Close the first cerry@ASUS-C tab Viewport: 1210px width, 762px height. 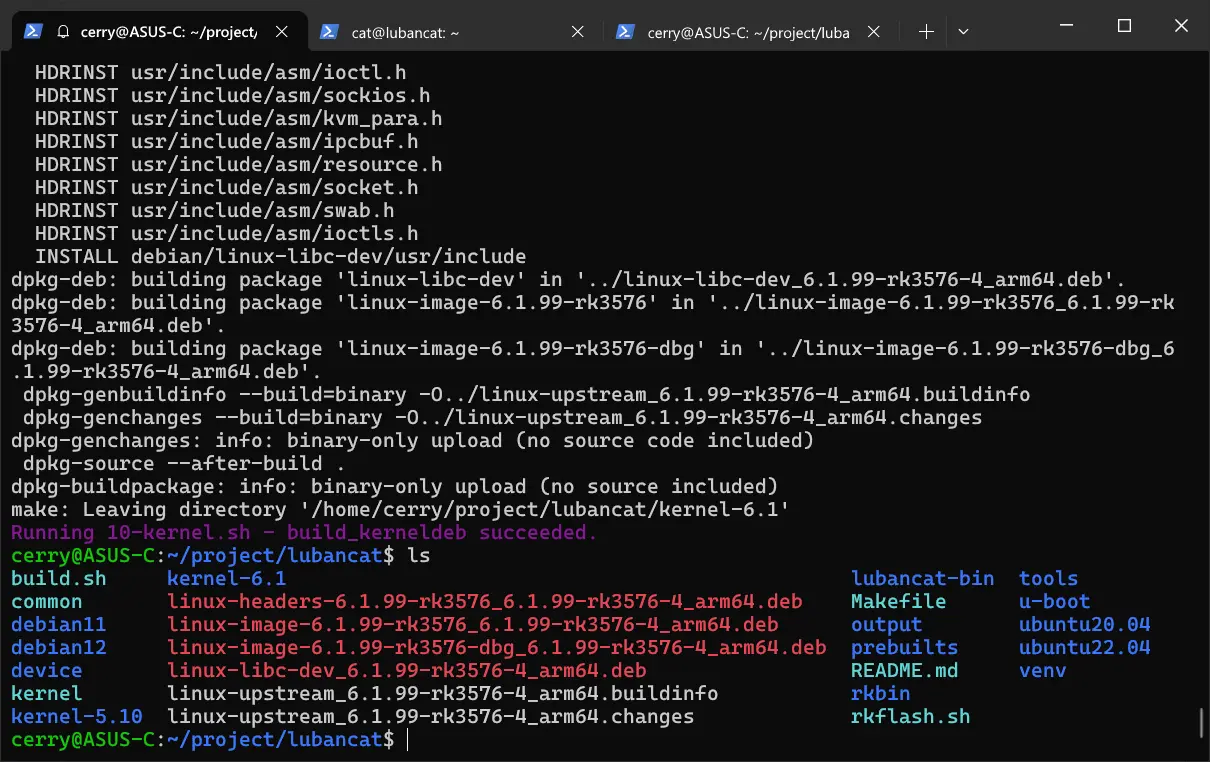(x=281, y=32)
